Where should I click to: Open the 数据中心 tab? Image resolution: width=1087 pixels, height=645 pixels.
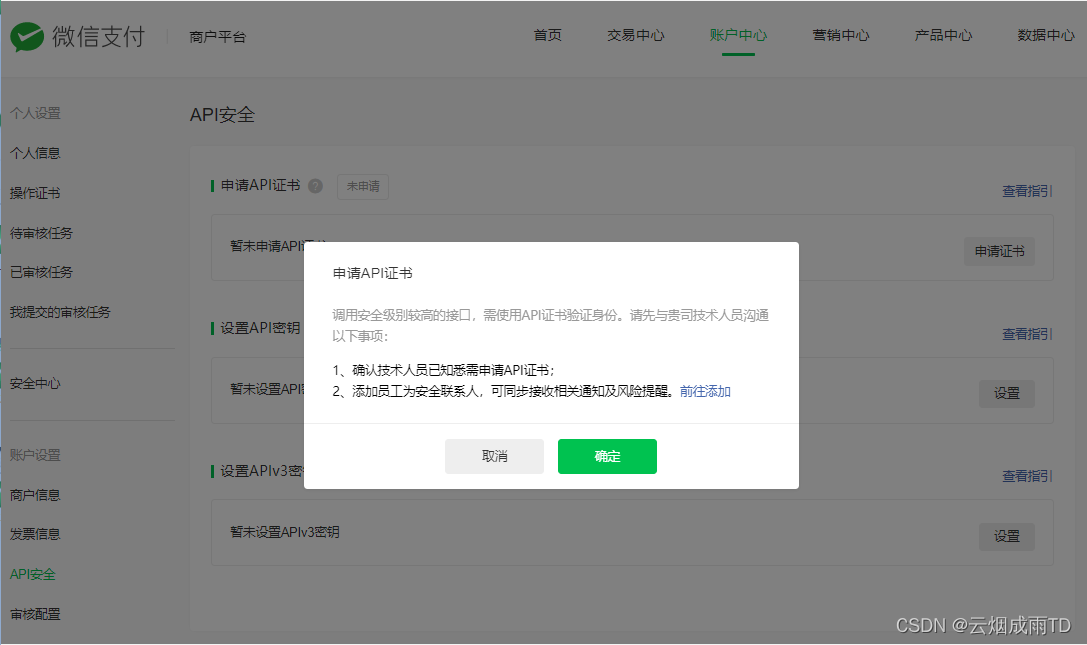tap(1046, 35)
